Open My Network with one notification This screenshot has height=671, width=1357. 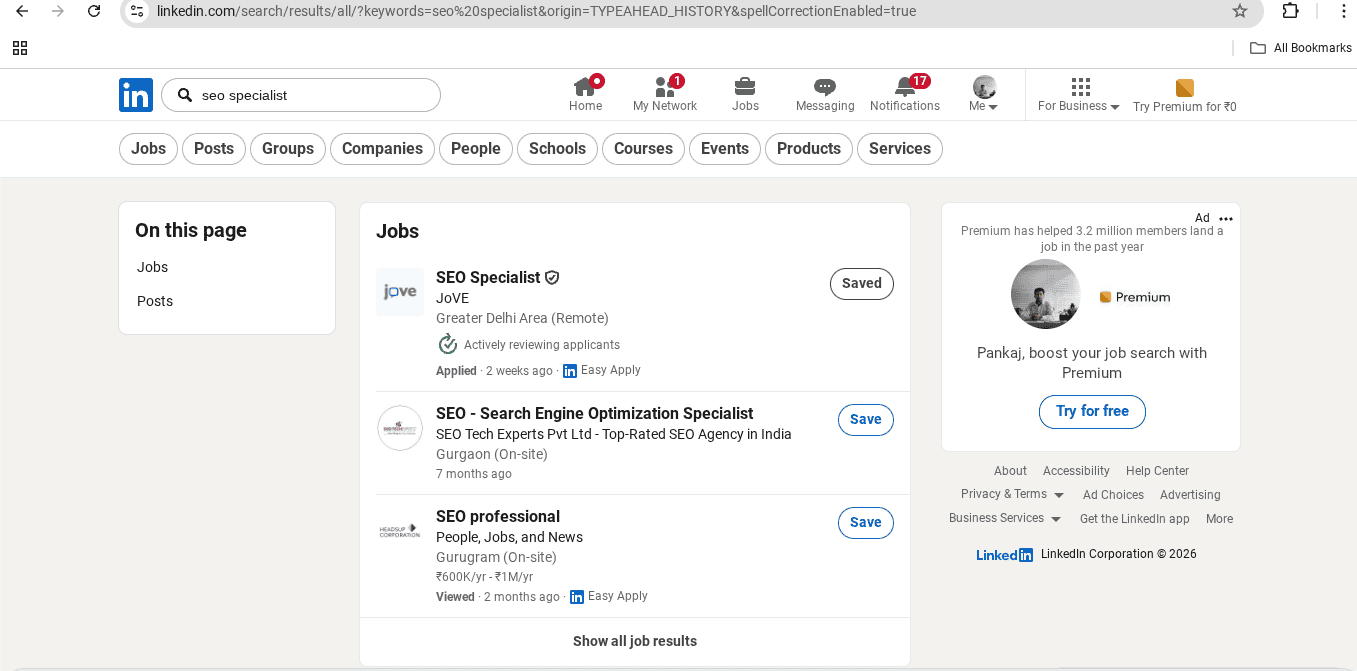pos(665,95)
